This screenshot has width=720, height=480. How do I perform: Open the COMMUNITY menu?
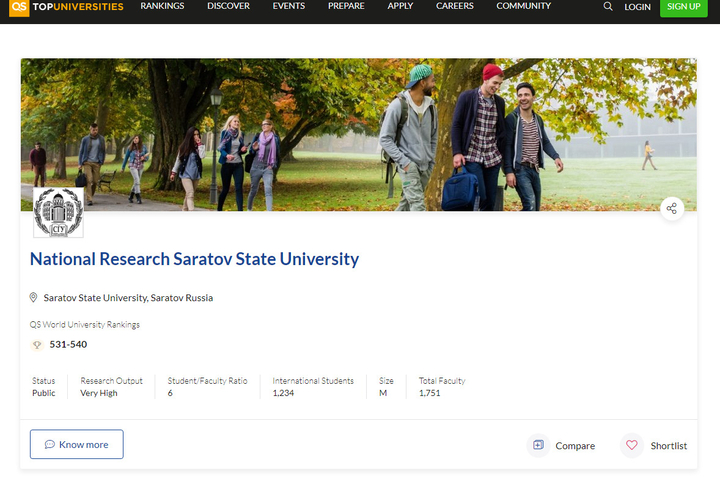pos(523,6)
